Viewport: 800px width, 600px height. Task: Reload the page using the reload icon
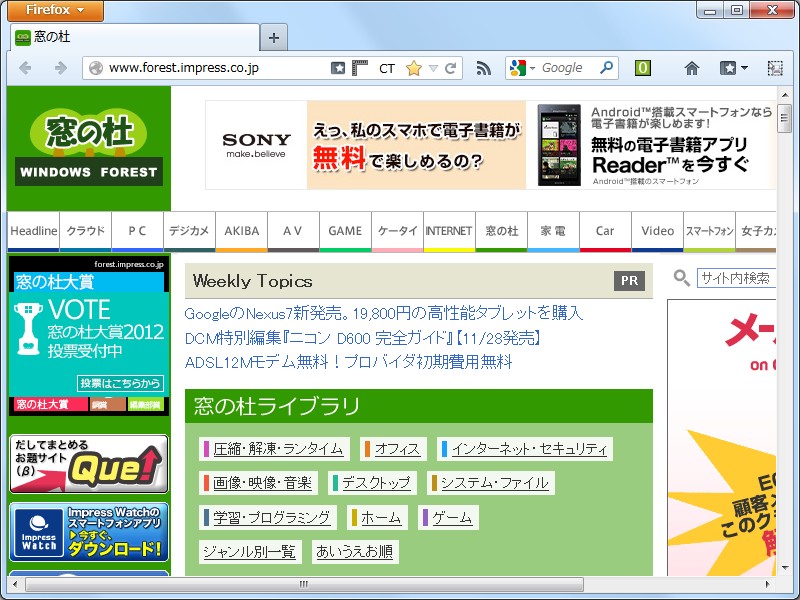(x=449, y=68)
